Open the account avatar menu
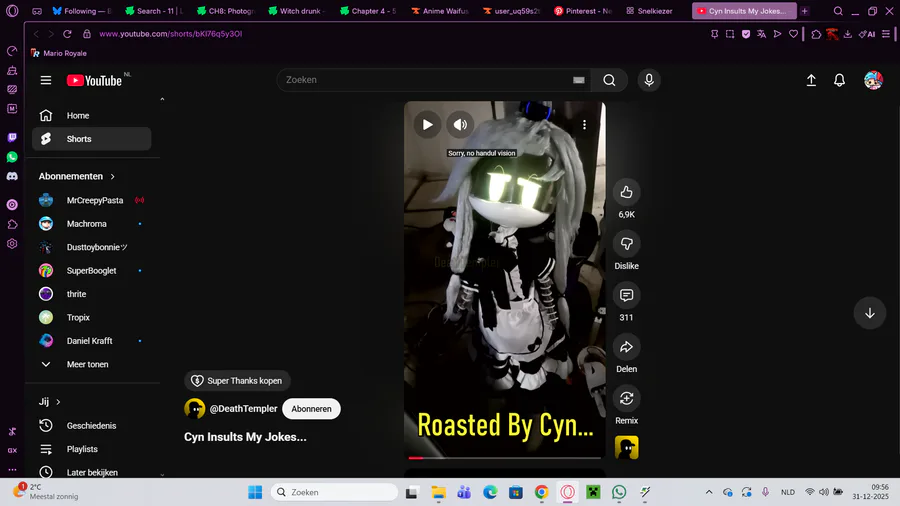This screenshot has height=506, width=900. [x=873, y=80]
